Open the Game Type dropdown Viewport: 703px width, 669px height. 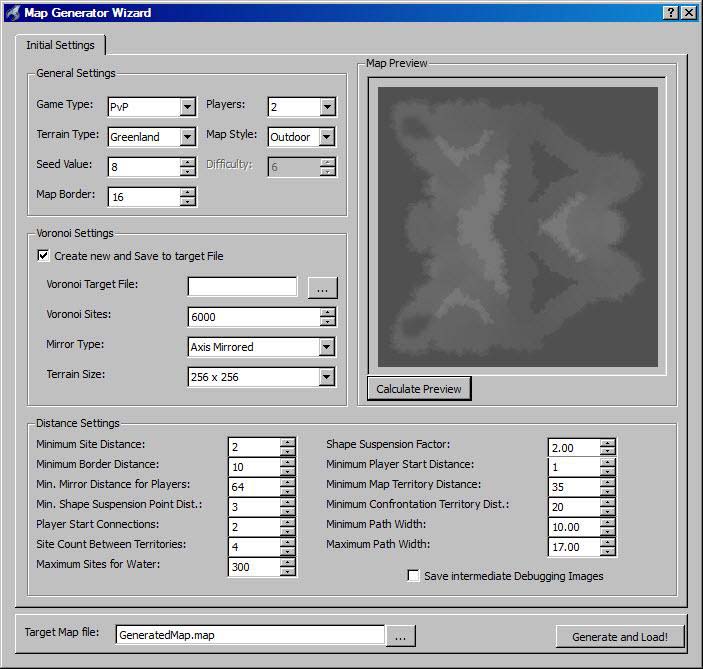[187, 107]
